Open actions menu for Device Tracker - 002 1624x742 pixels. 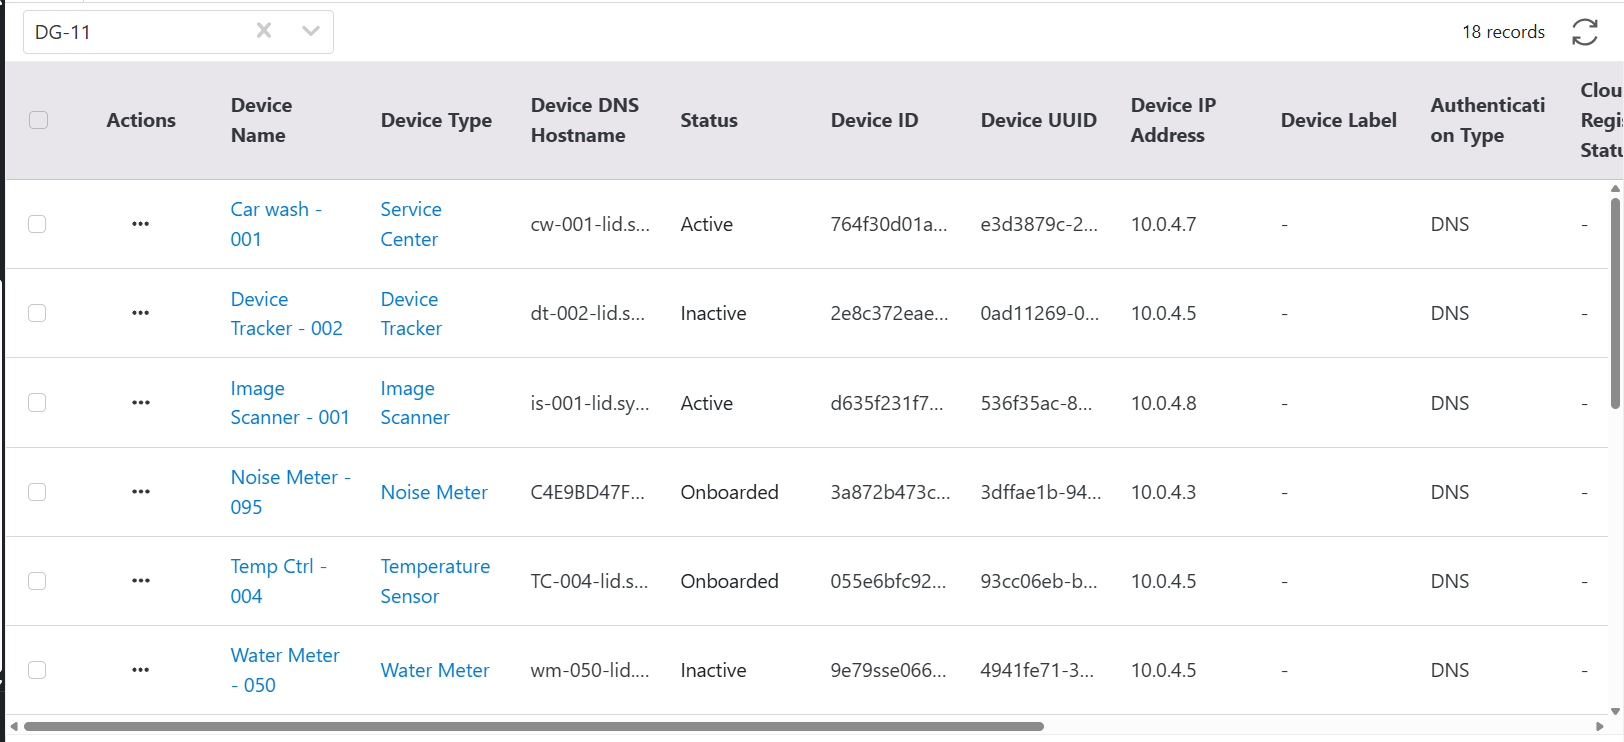(x=140, y=313)
